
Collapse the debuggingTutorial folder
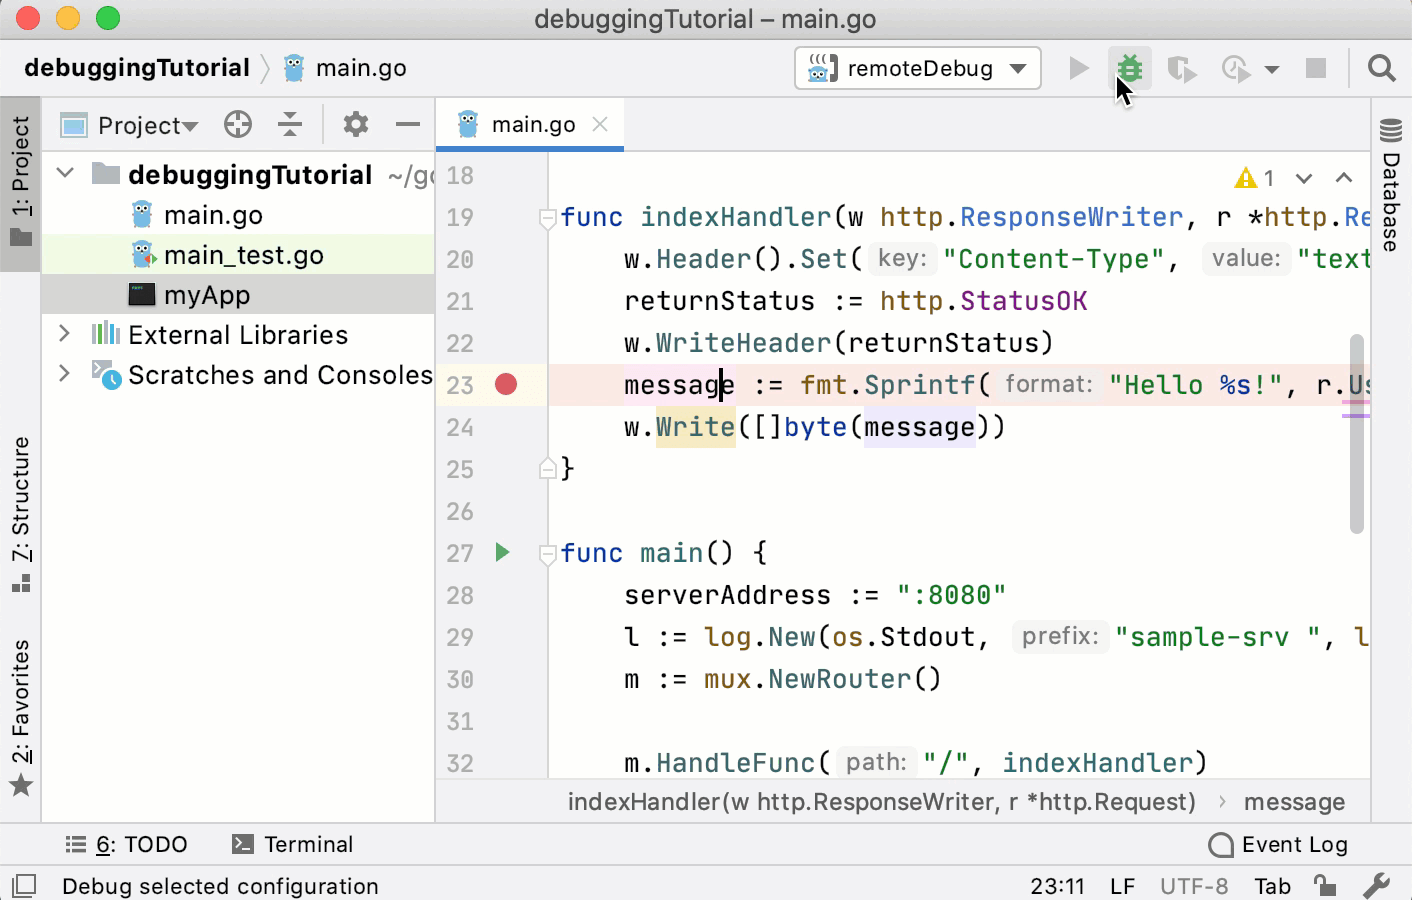63,173
